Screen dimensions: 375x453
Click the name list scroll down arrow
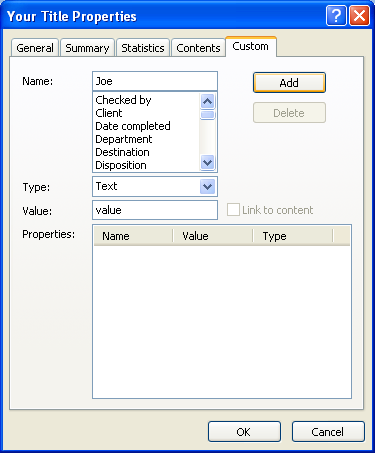[x=208, y=163]
